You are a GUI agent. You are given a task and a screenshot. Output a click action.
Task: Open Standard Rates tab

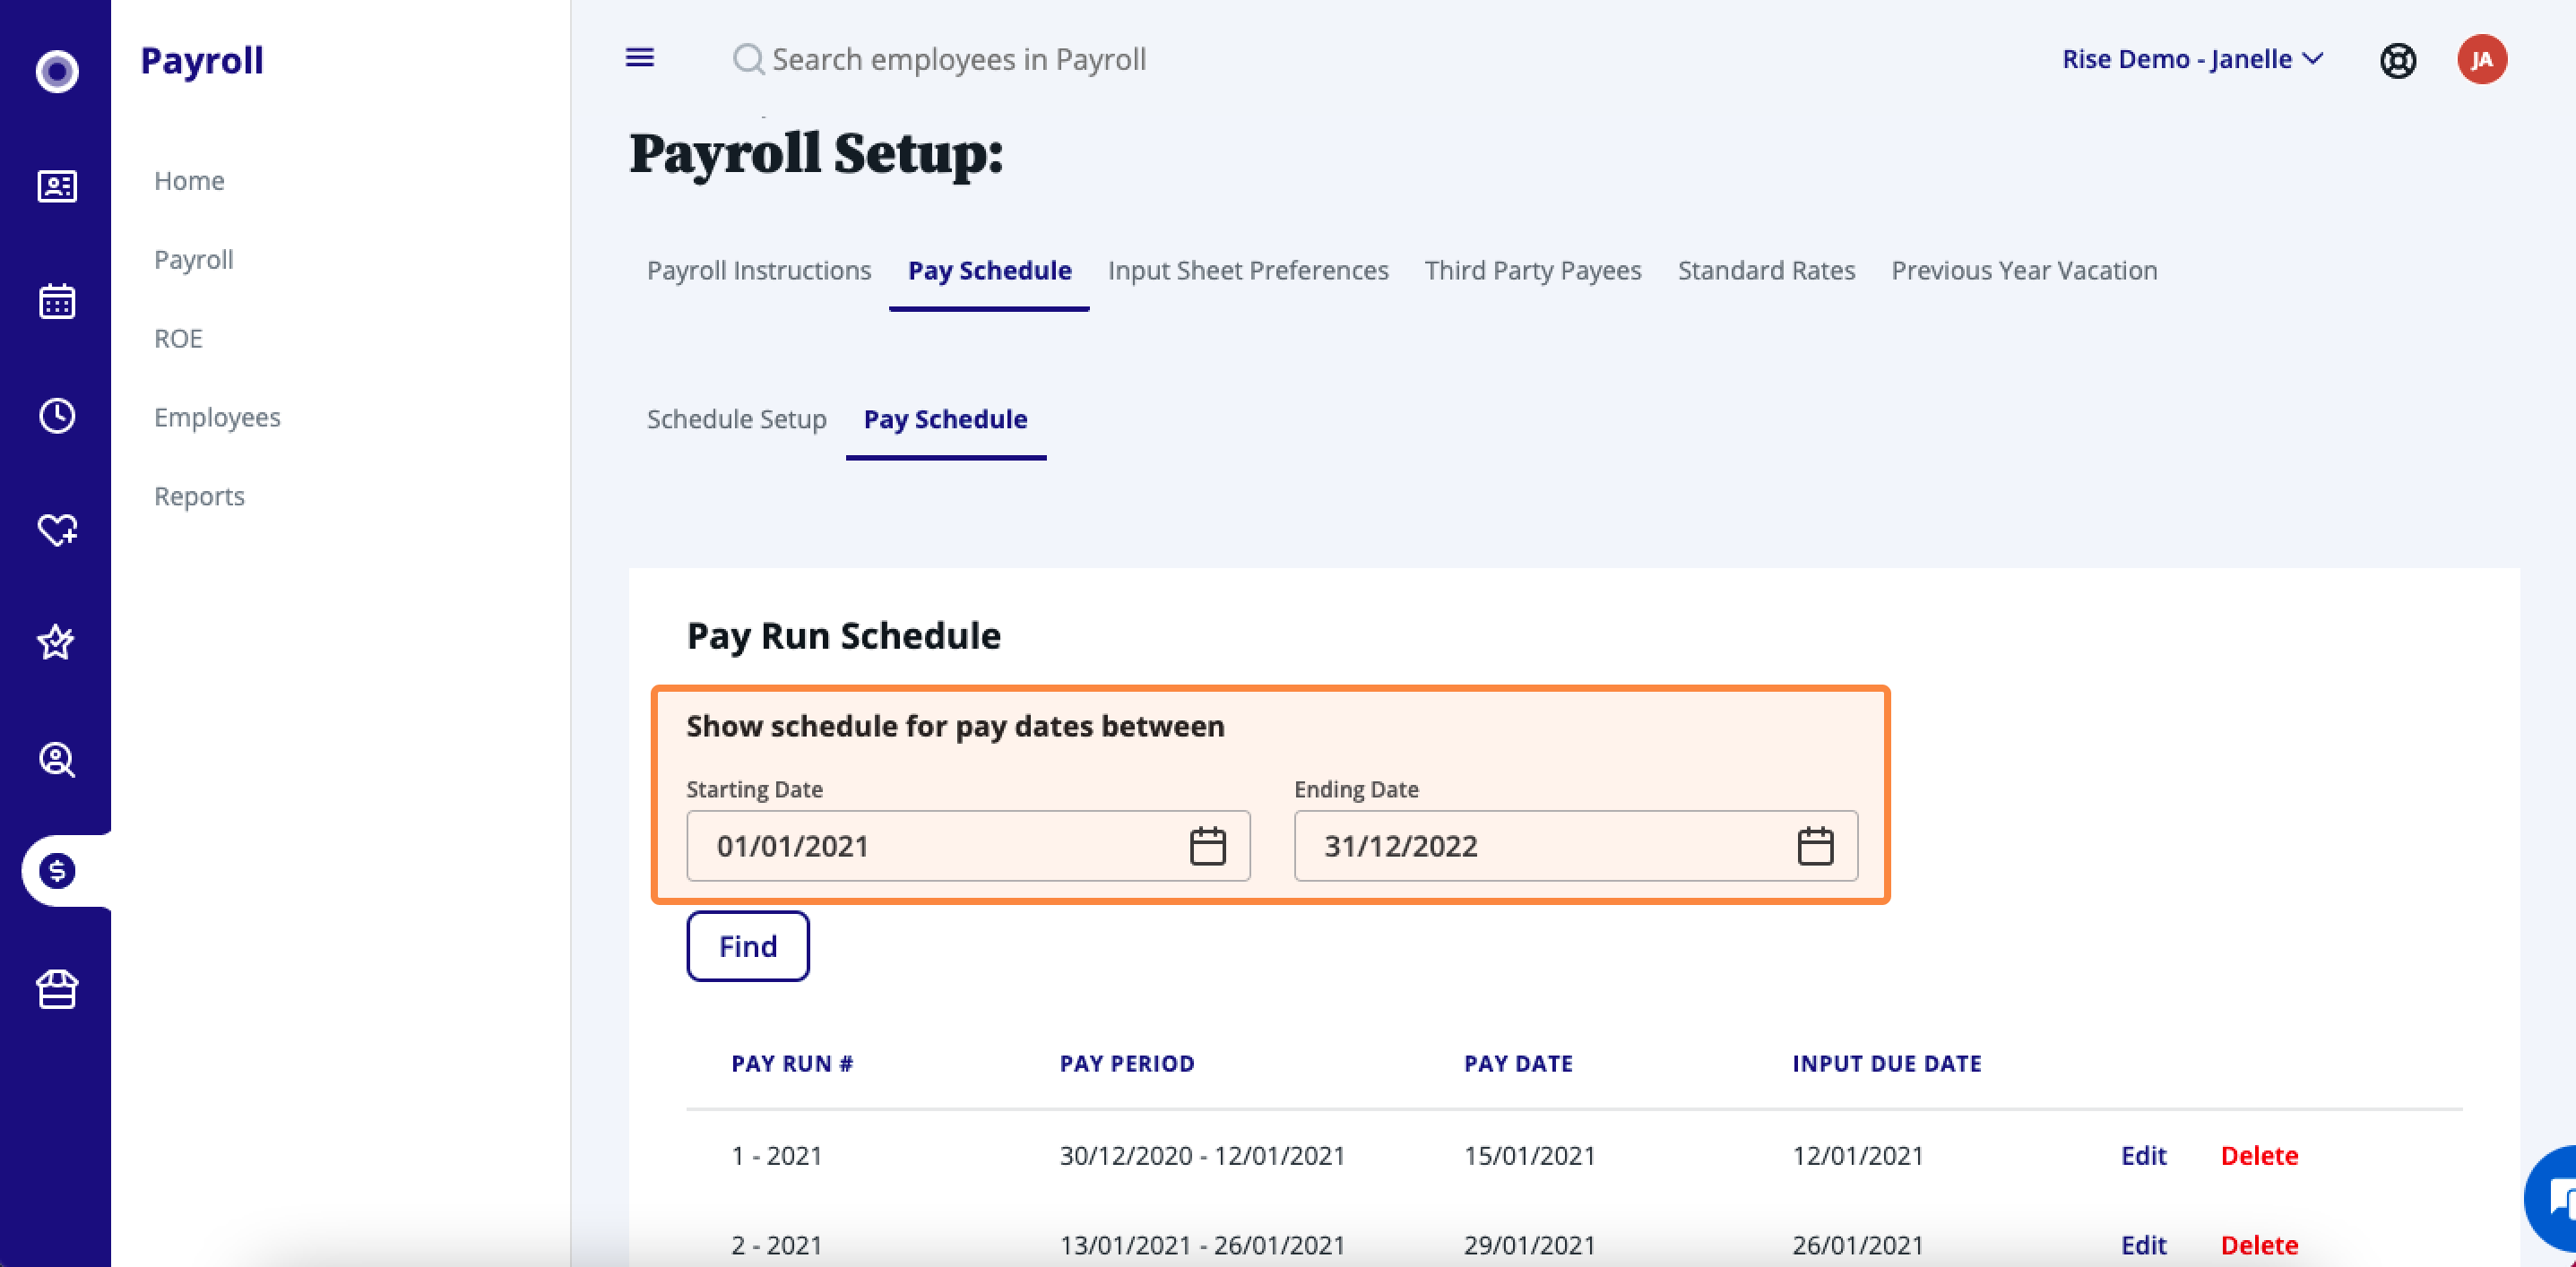click(x=1766, y=270)
